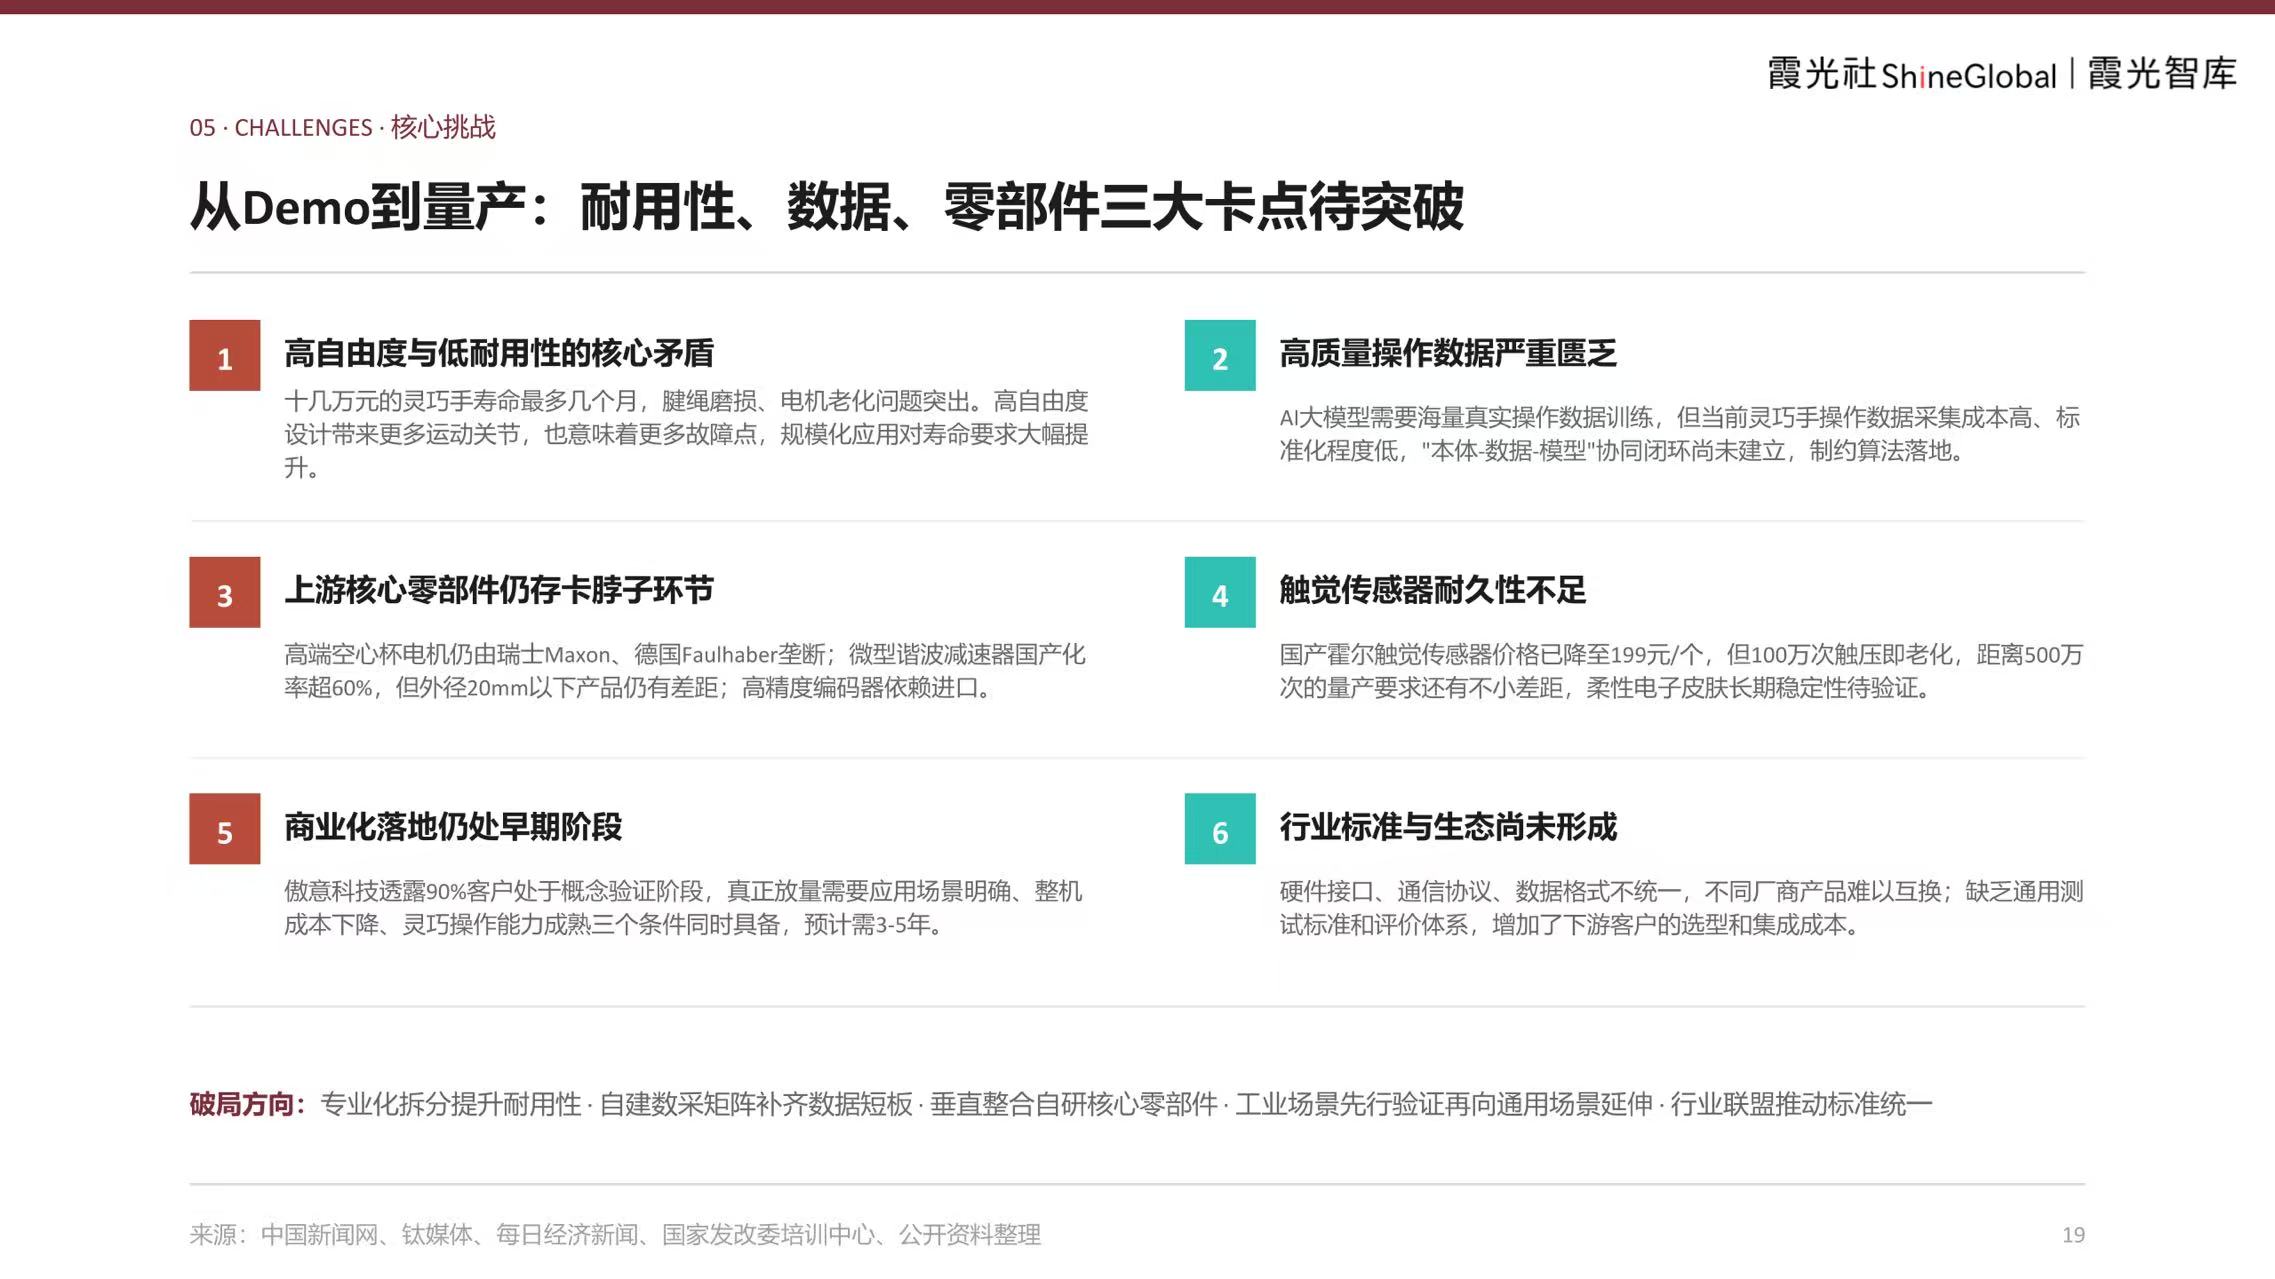The height and width of the screenshot is (1279, 2275).
Task: Click the teal number 6 badge
Action: click(1220, 829)
